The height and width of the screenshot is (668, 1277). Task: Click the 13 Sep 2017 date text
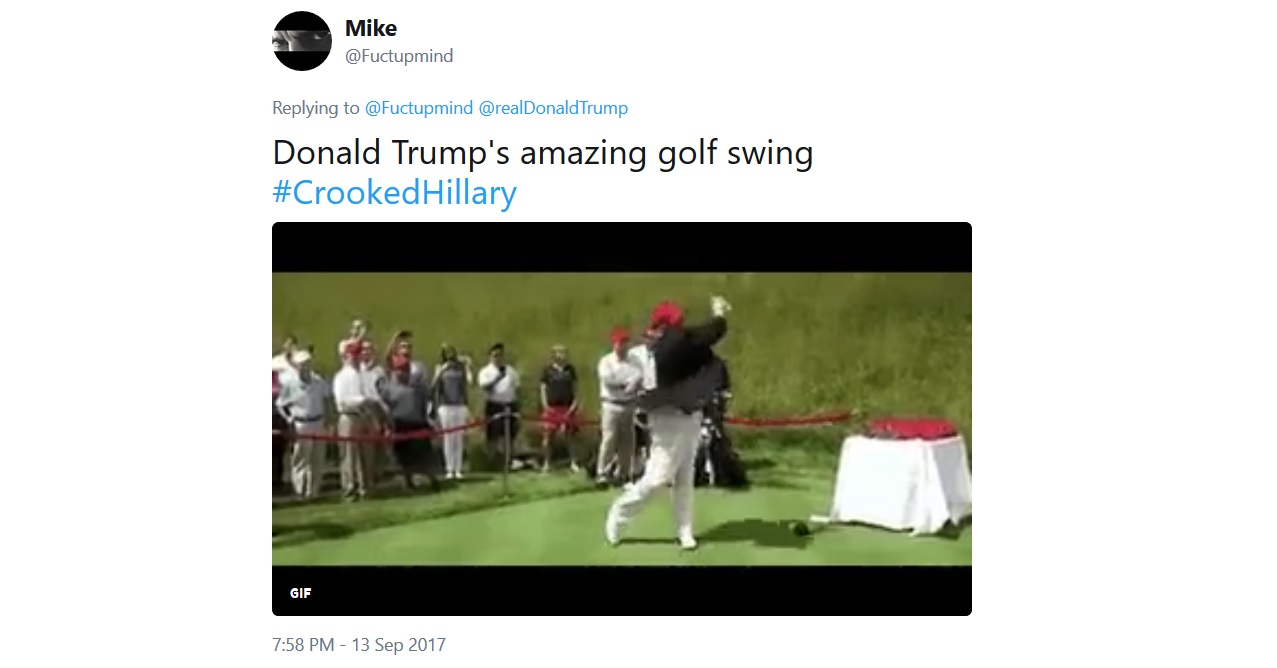pos(398,645)
